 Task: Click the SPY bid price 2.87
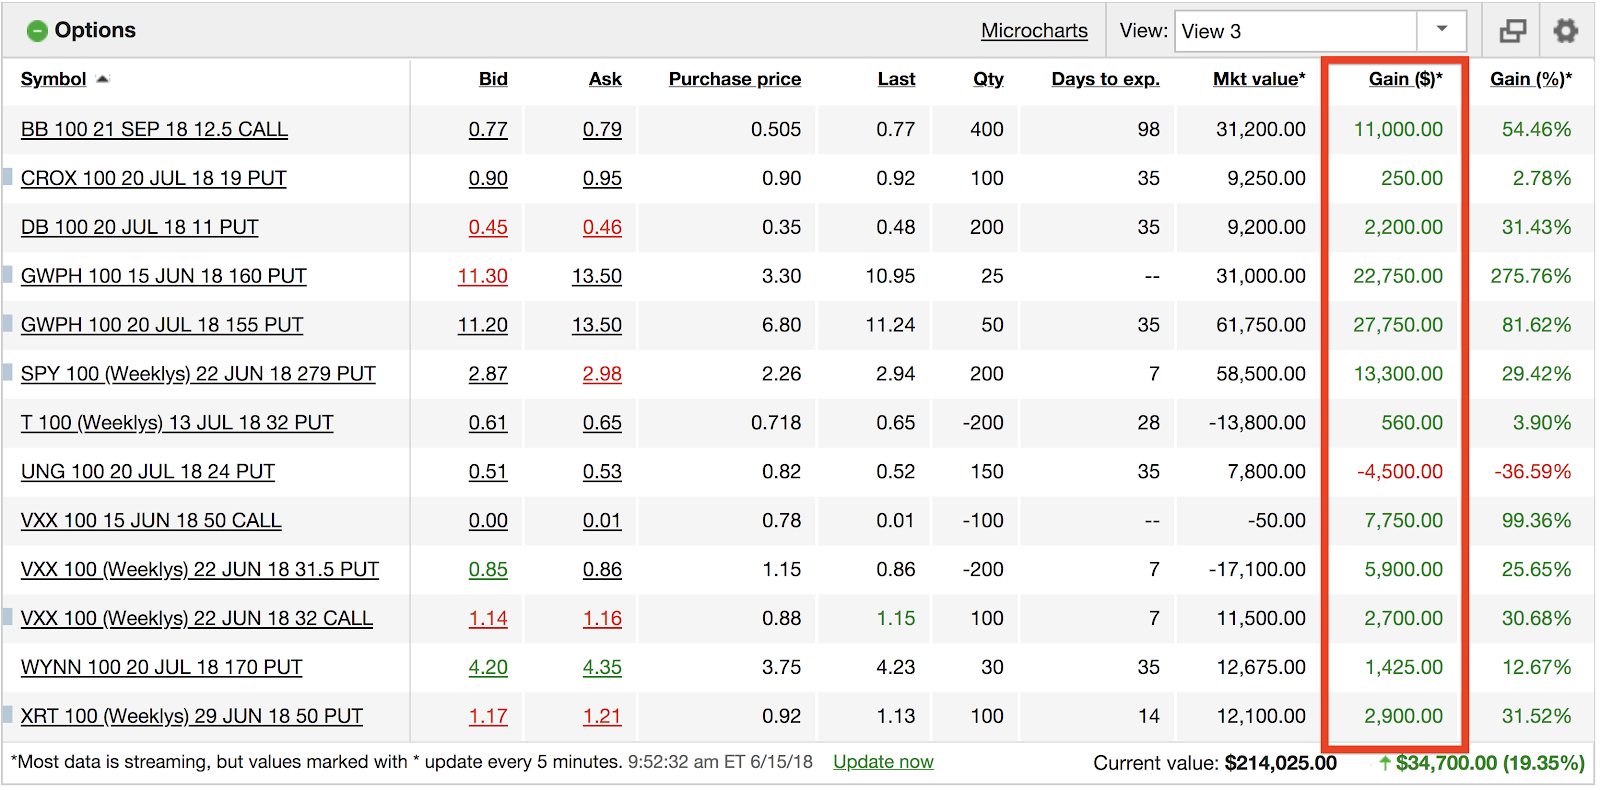(x=488, y=374)
